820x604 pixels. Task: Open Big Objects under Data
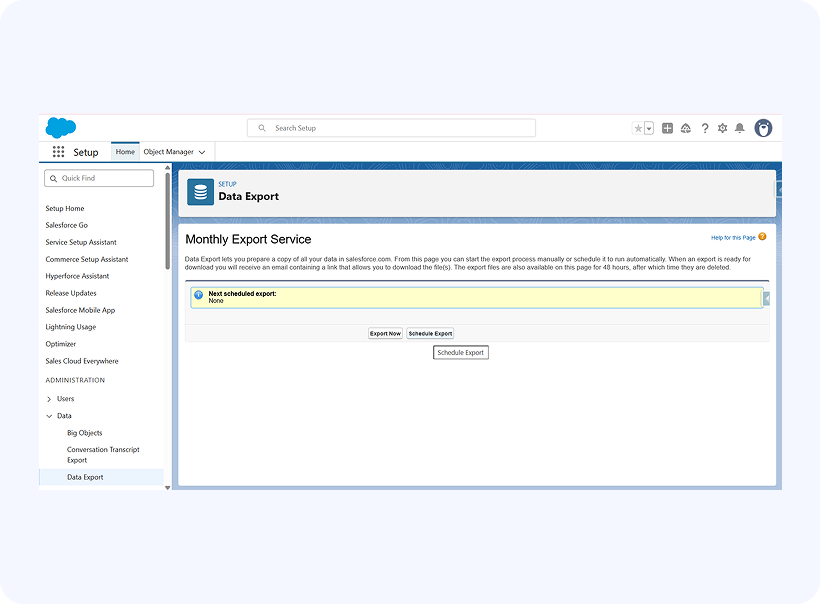[x=85, y=432]
